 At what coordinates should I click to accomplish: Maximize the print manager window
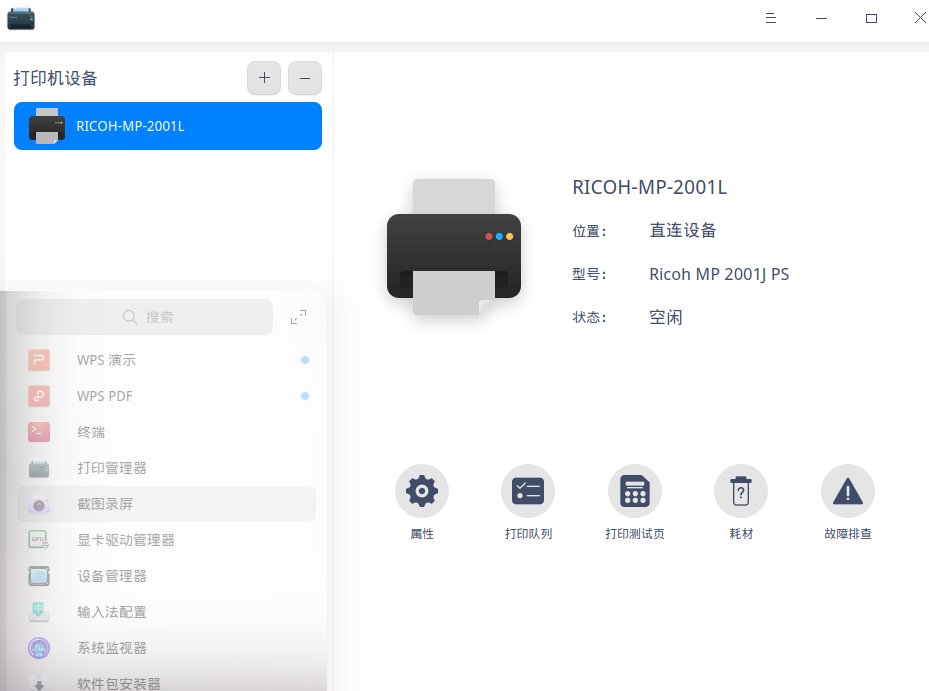[871, 18]
